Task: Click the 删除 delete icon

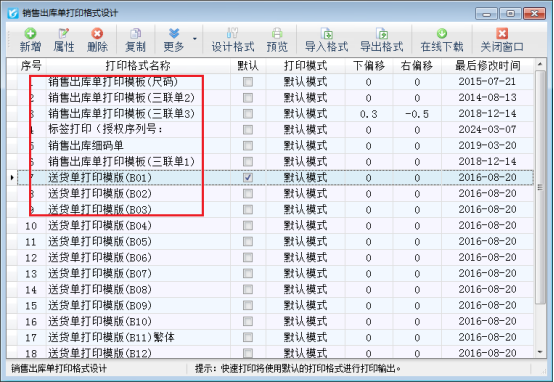Action: pyautogui.click(x=97, y=40)
